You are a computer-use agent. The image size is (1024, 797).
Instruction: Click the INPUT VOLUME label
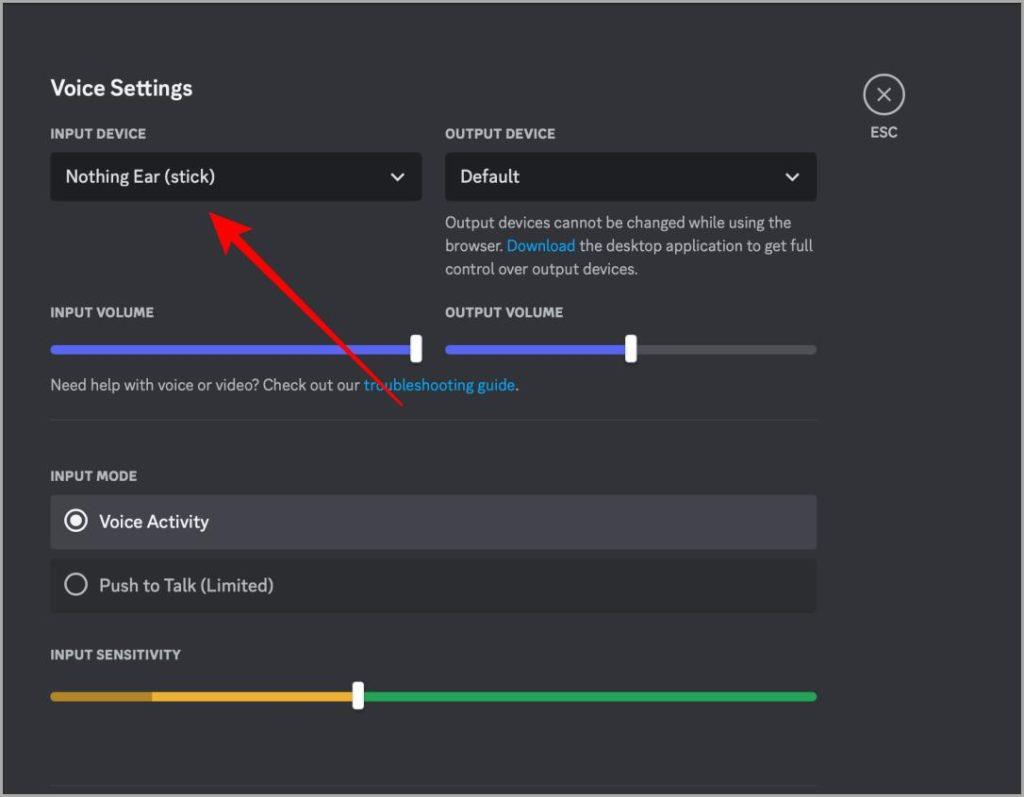[x=102, y=312]
